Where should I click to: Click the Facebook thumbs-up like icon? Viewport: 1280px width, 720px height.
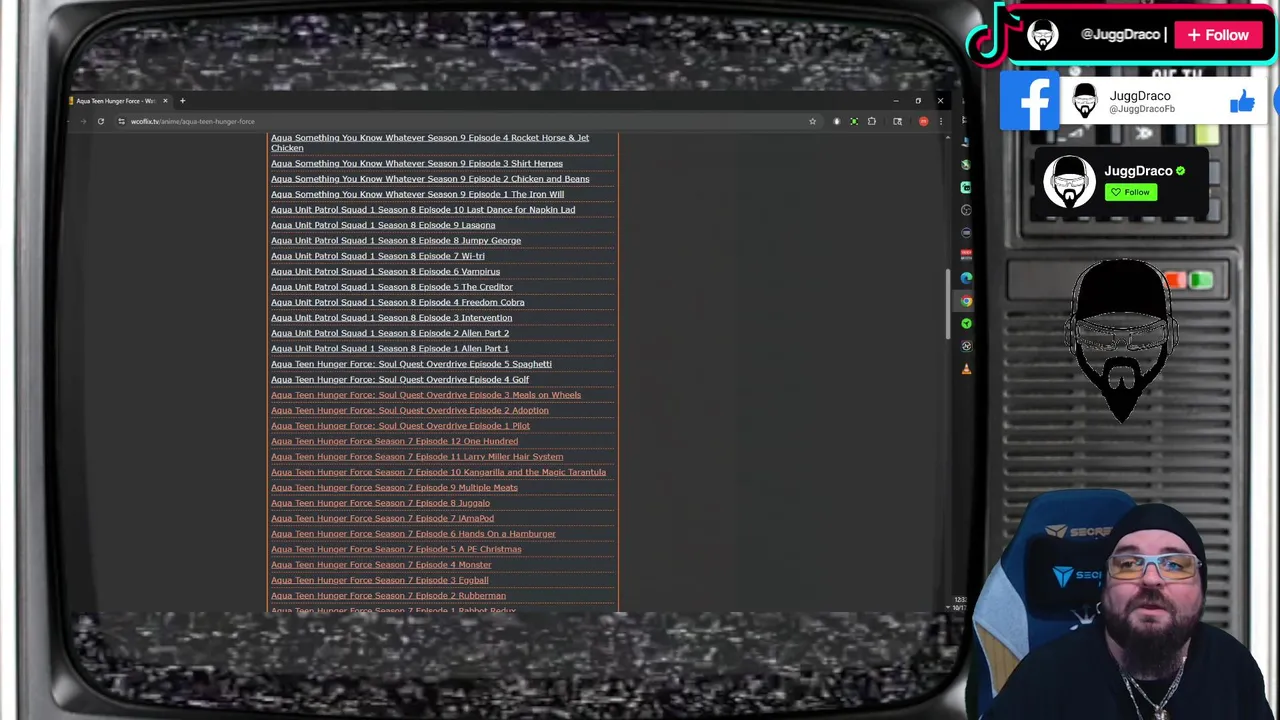click(x=1242, y=101)
